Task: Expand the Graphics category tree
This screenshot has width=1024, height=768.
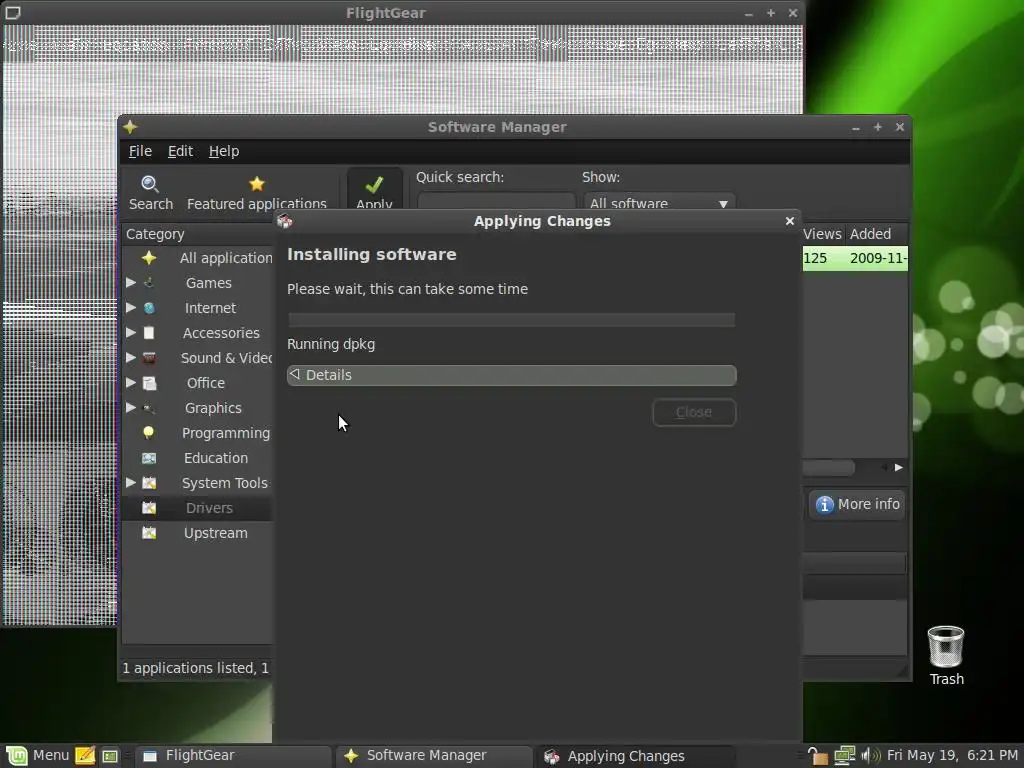Action: point(131,408)
